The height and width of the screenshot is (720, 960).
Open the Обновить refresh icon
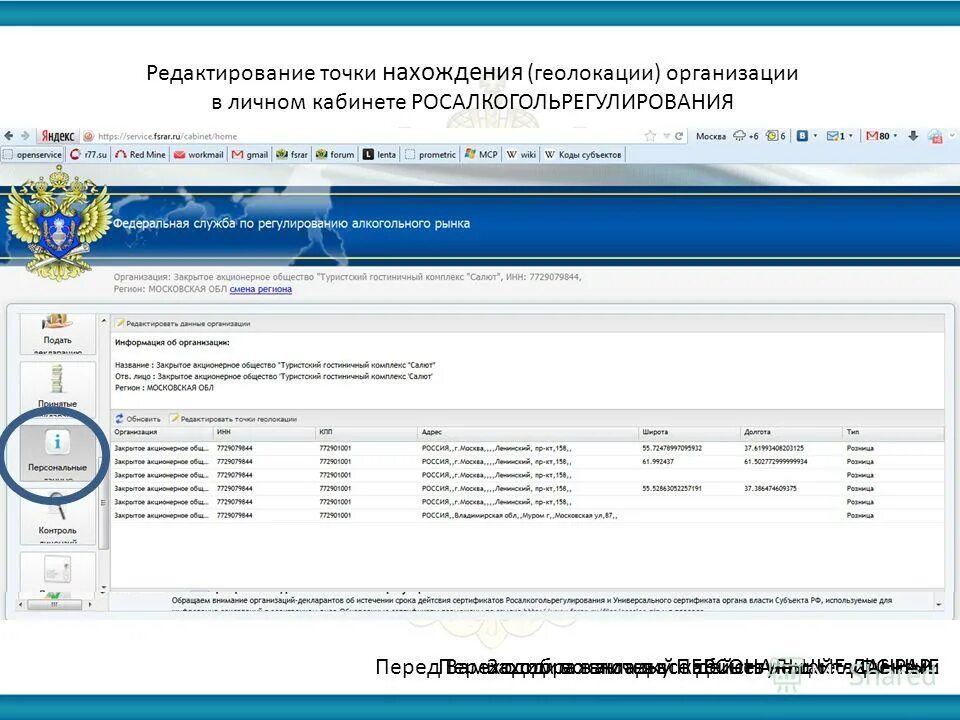point(120,419)
